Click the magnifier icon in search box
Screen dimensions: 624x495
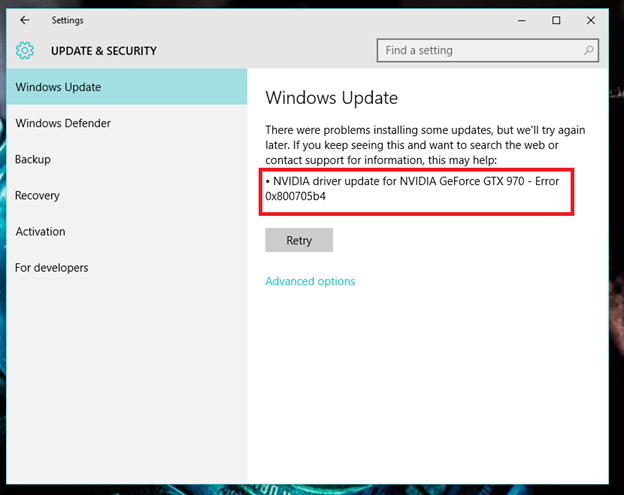[589, 50]
